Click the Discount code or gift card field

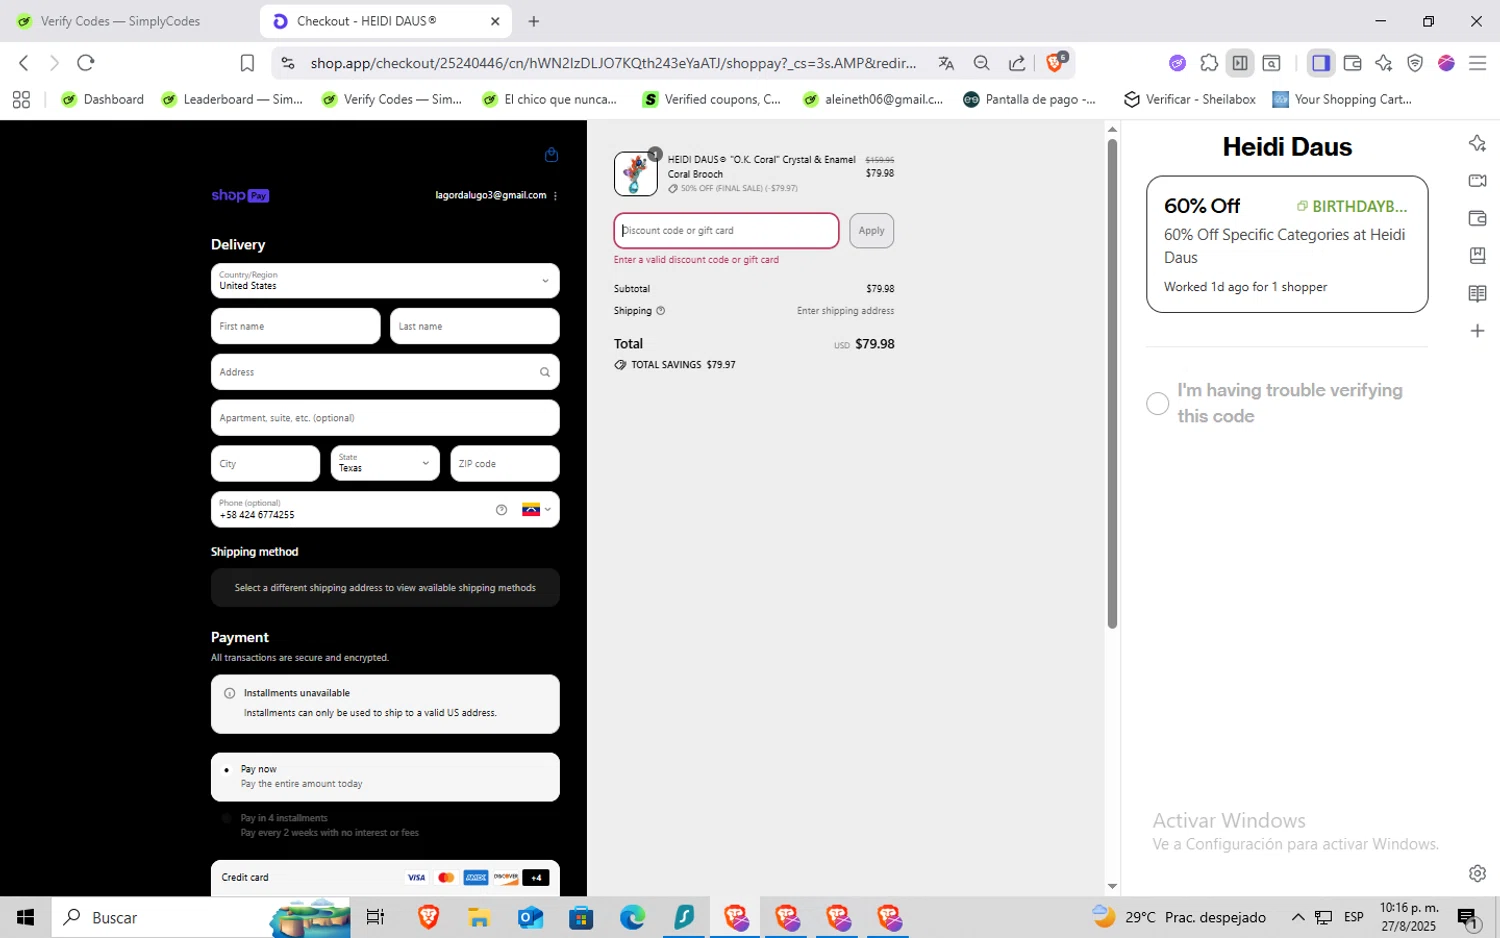(726, 231)
